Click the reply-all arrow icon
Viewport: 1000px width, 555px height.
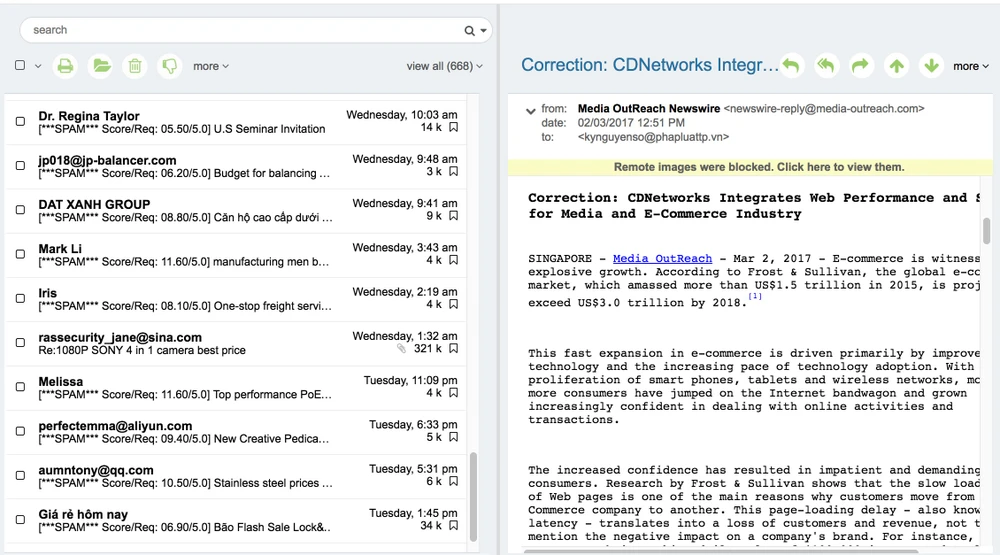(825, 66)
